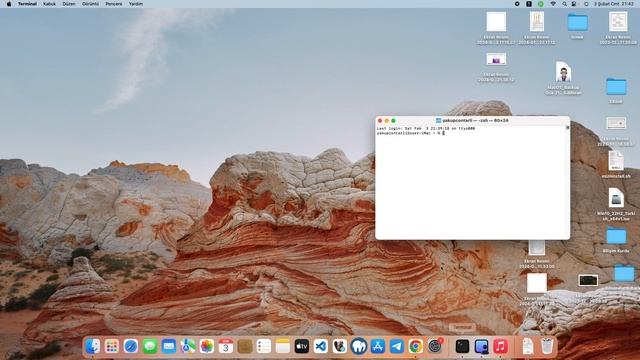Image resolution: width=640 pixels, height=360 pixels.
Task: Open the dock icon between Terminal and Music
Action: pyautogui.click(x=481, y=346)
